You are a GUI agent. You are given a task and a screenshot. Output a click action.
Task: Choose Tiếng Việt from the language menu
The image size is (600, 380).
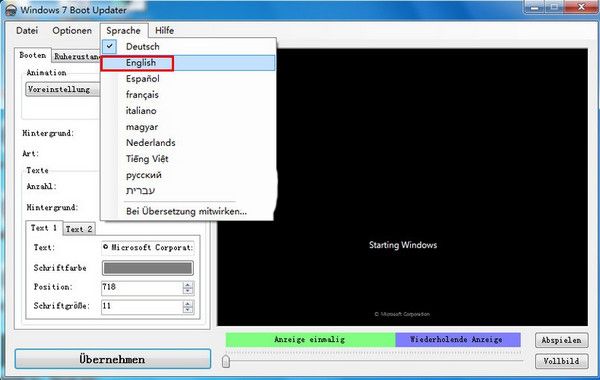point(188,159)
